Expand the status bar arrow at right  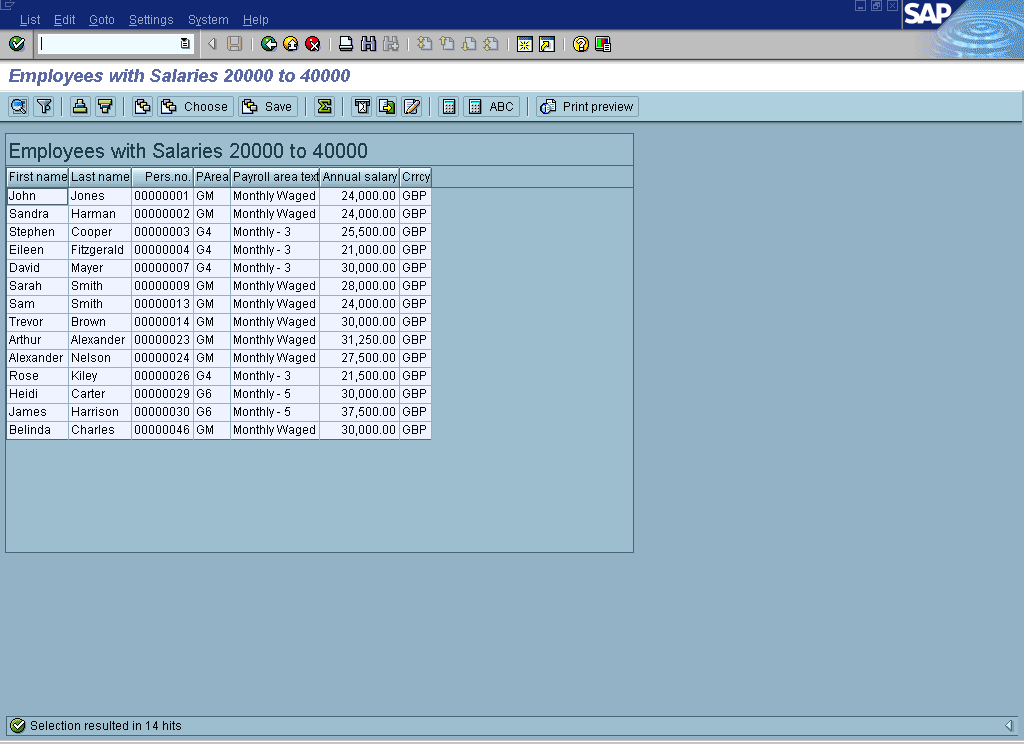pos(1009,726)
